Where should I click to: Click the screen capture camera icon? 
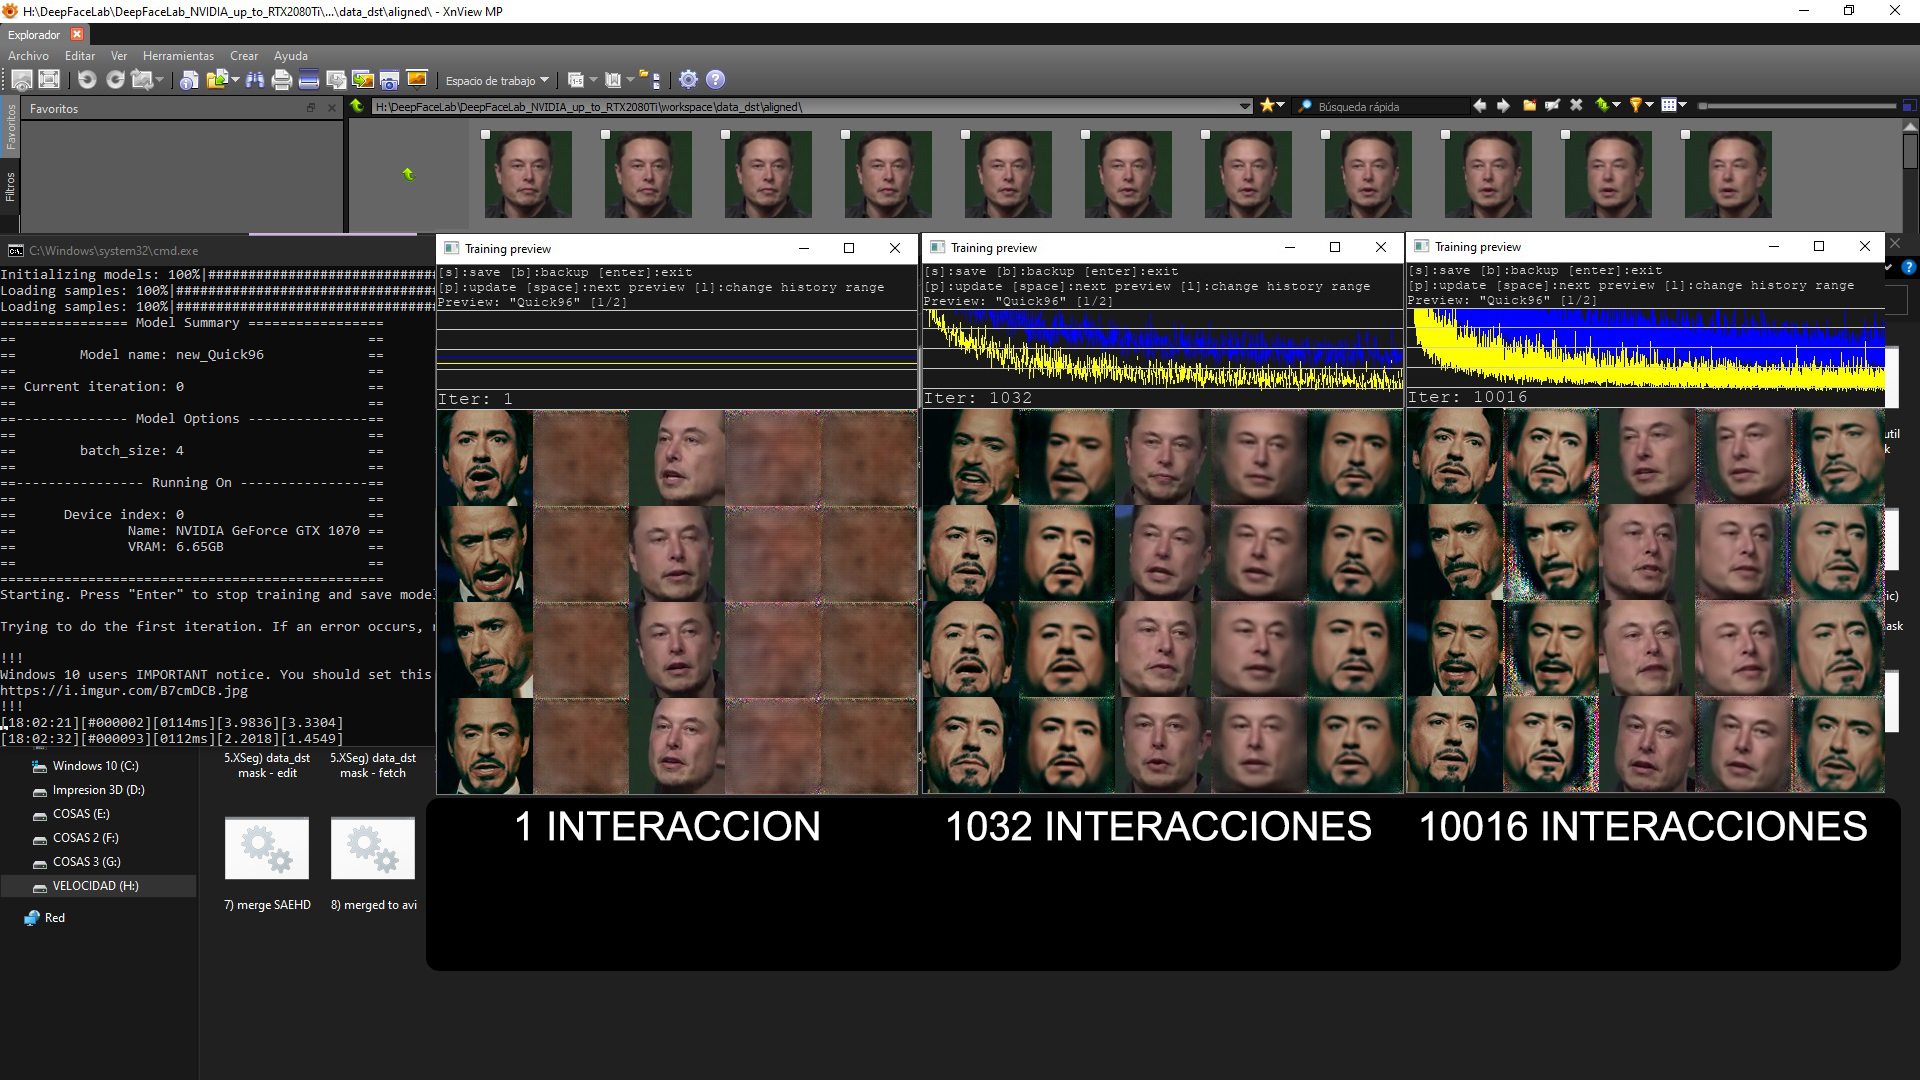tap(390, 80)
